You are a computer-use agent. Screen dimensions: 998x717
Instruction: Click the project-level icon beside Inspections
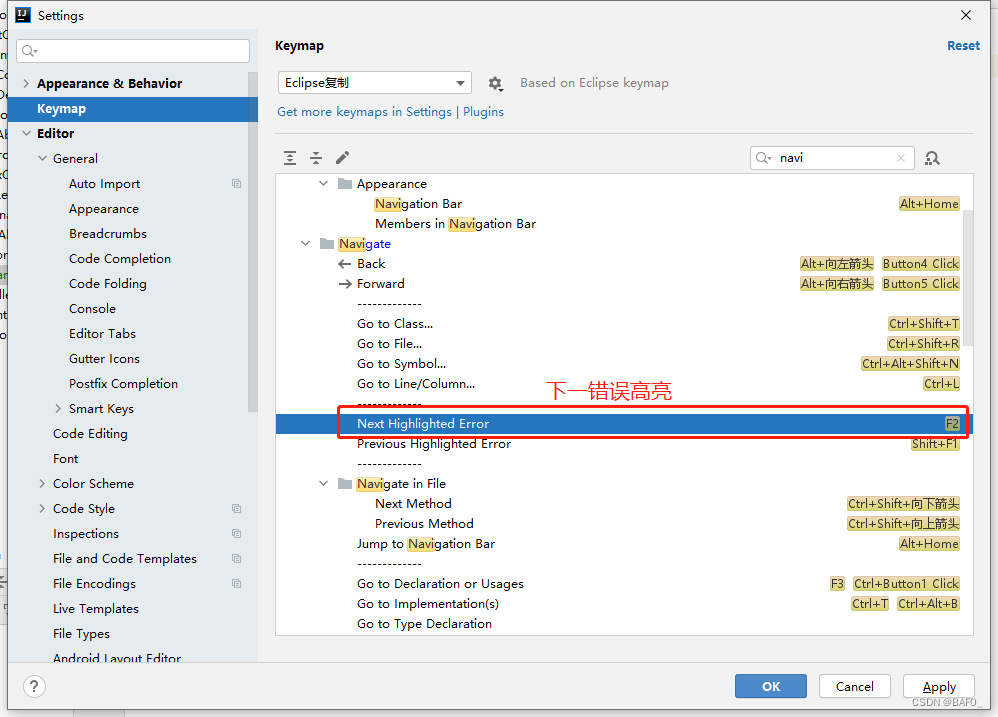click(237, 534)
